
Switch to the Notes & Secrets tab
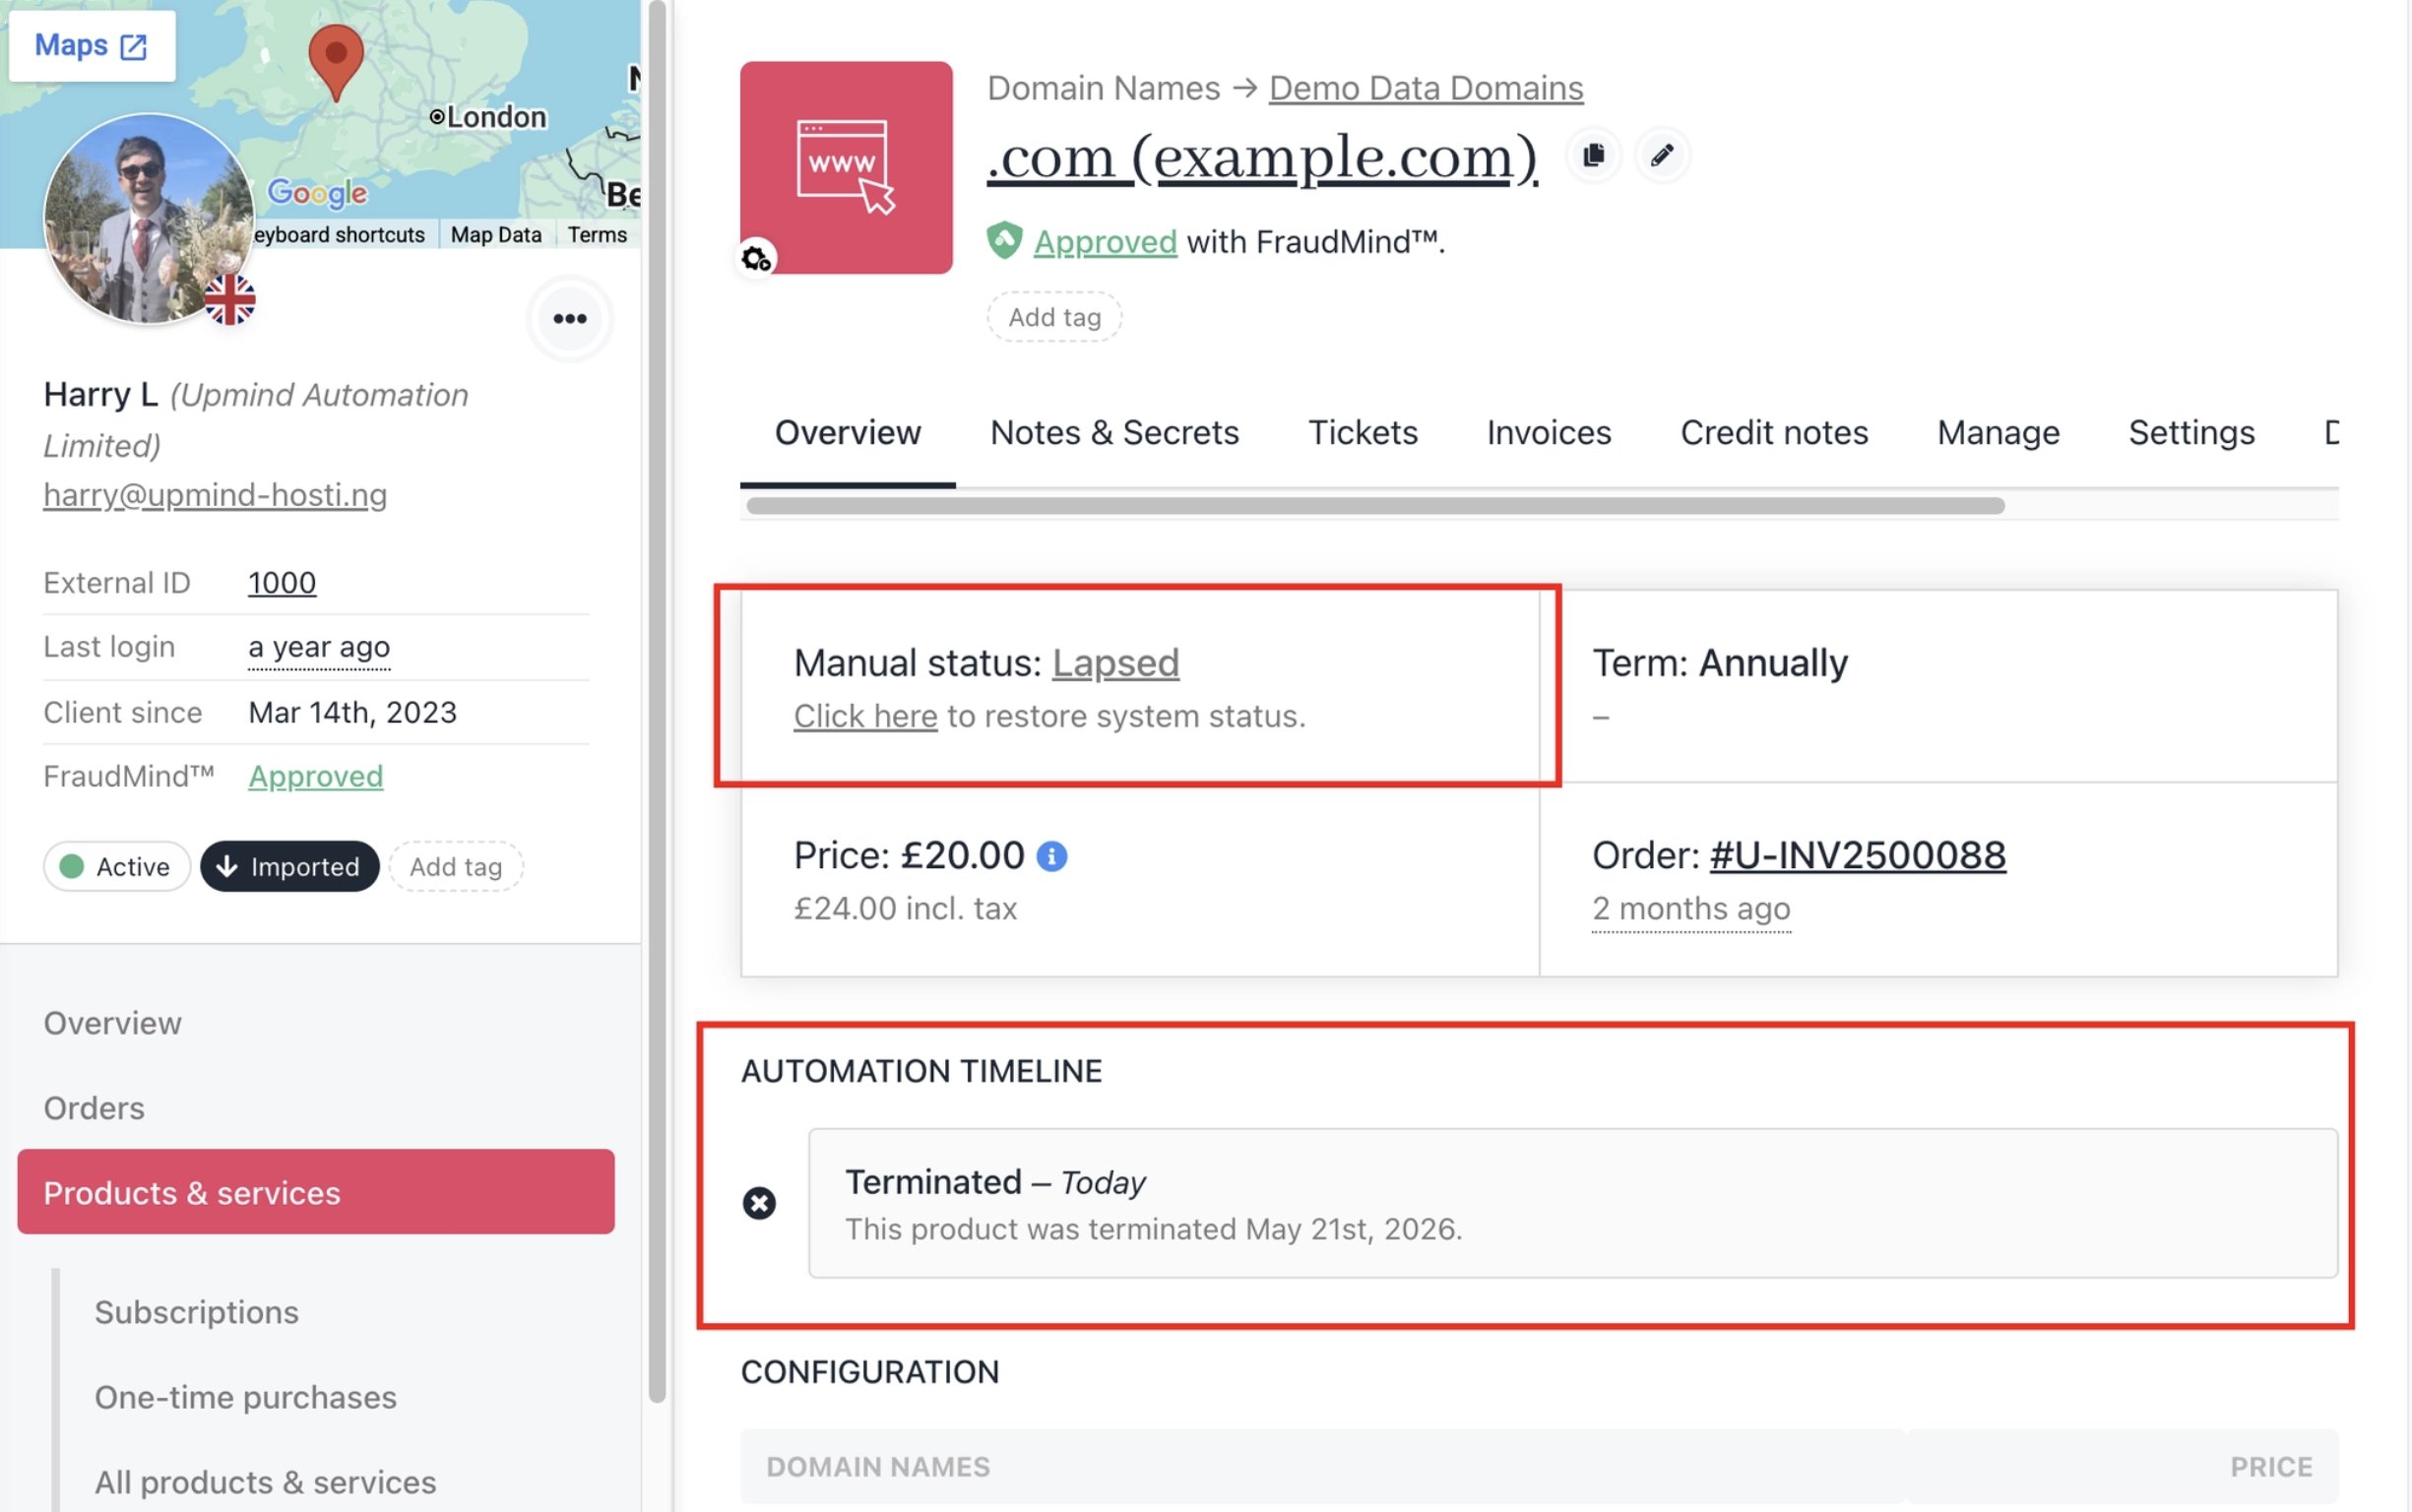(x=1114, y=432)
